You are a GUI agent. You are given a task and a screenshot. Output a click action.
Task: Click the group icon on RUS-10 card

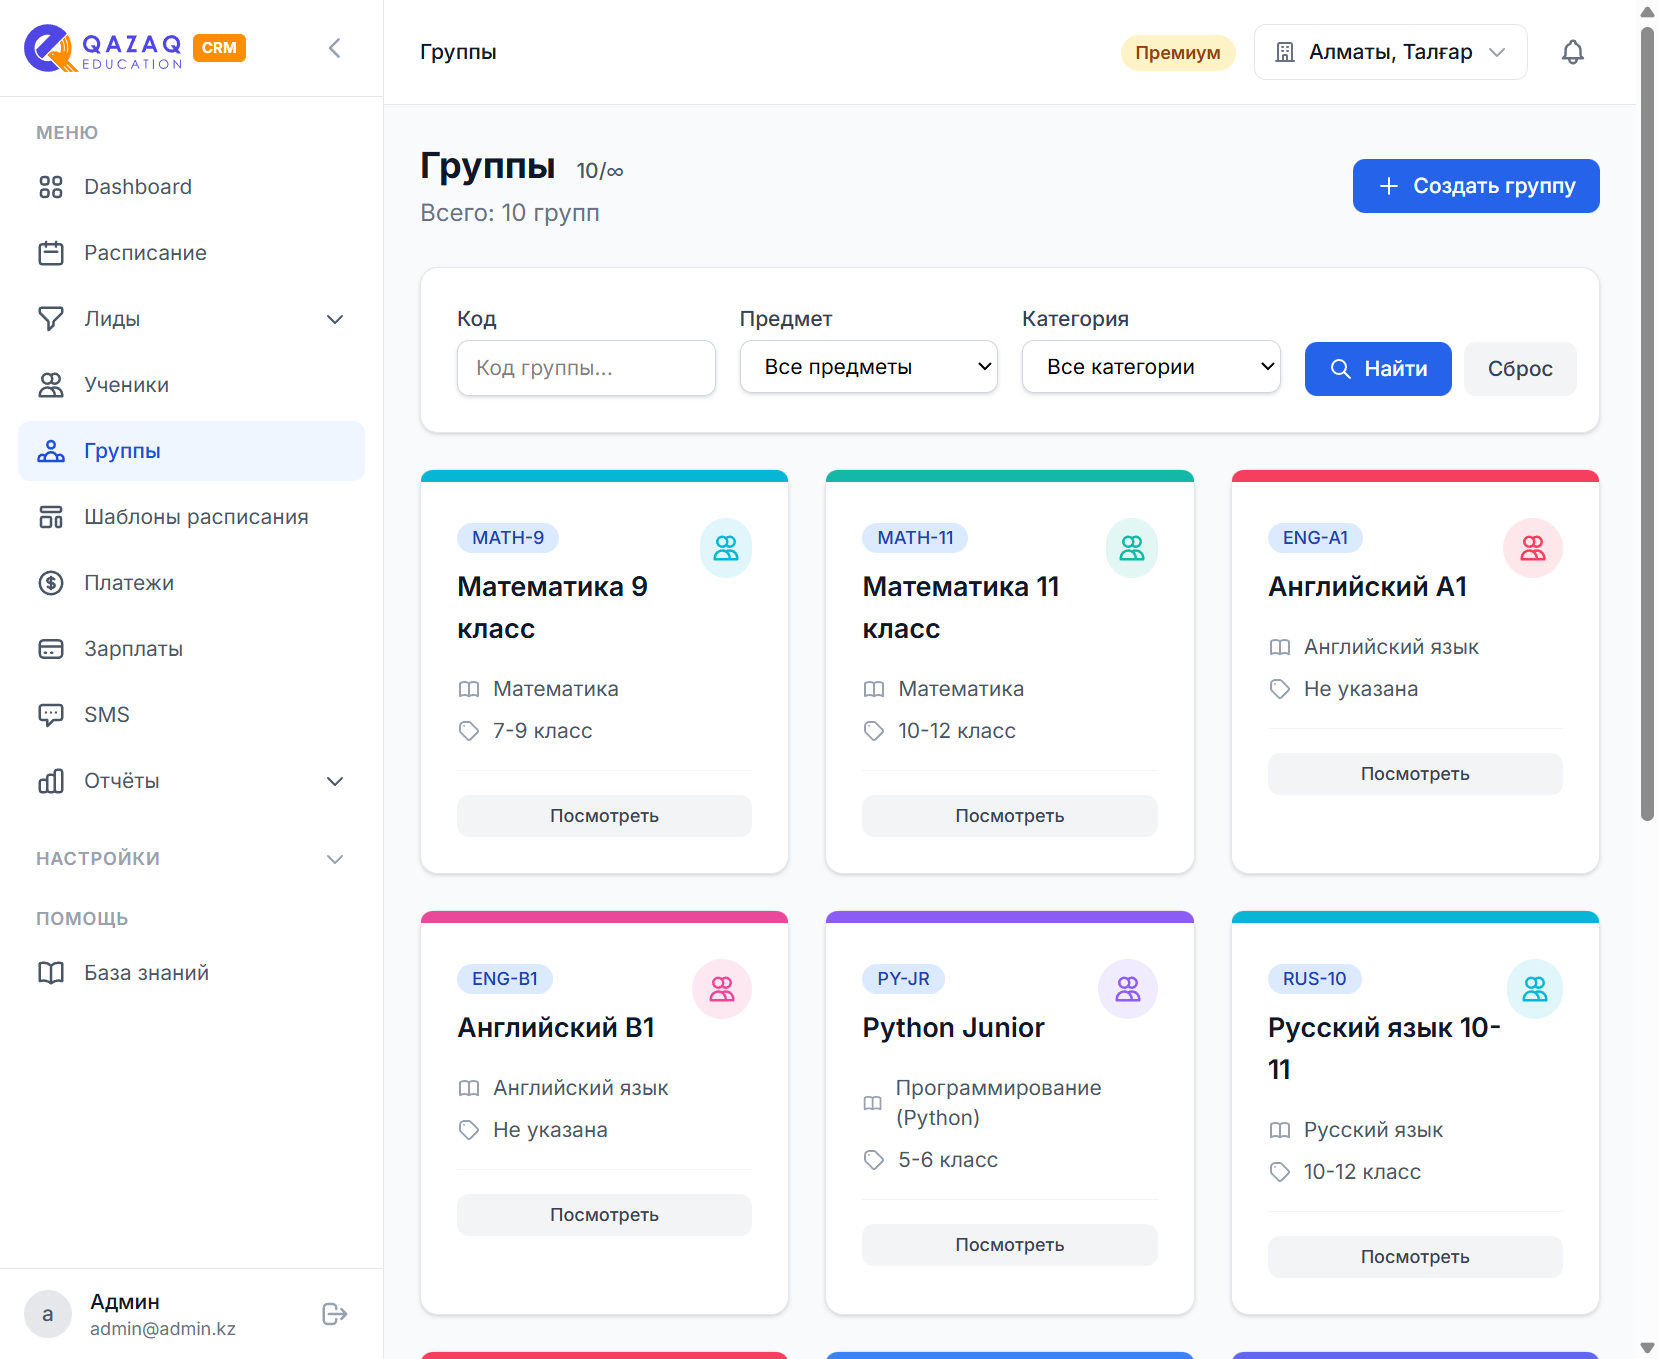click(x=1535, y=989)
